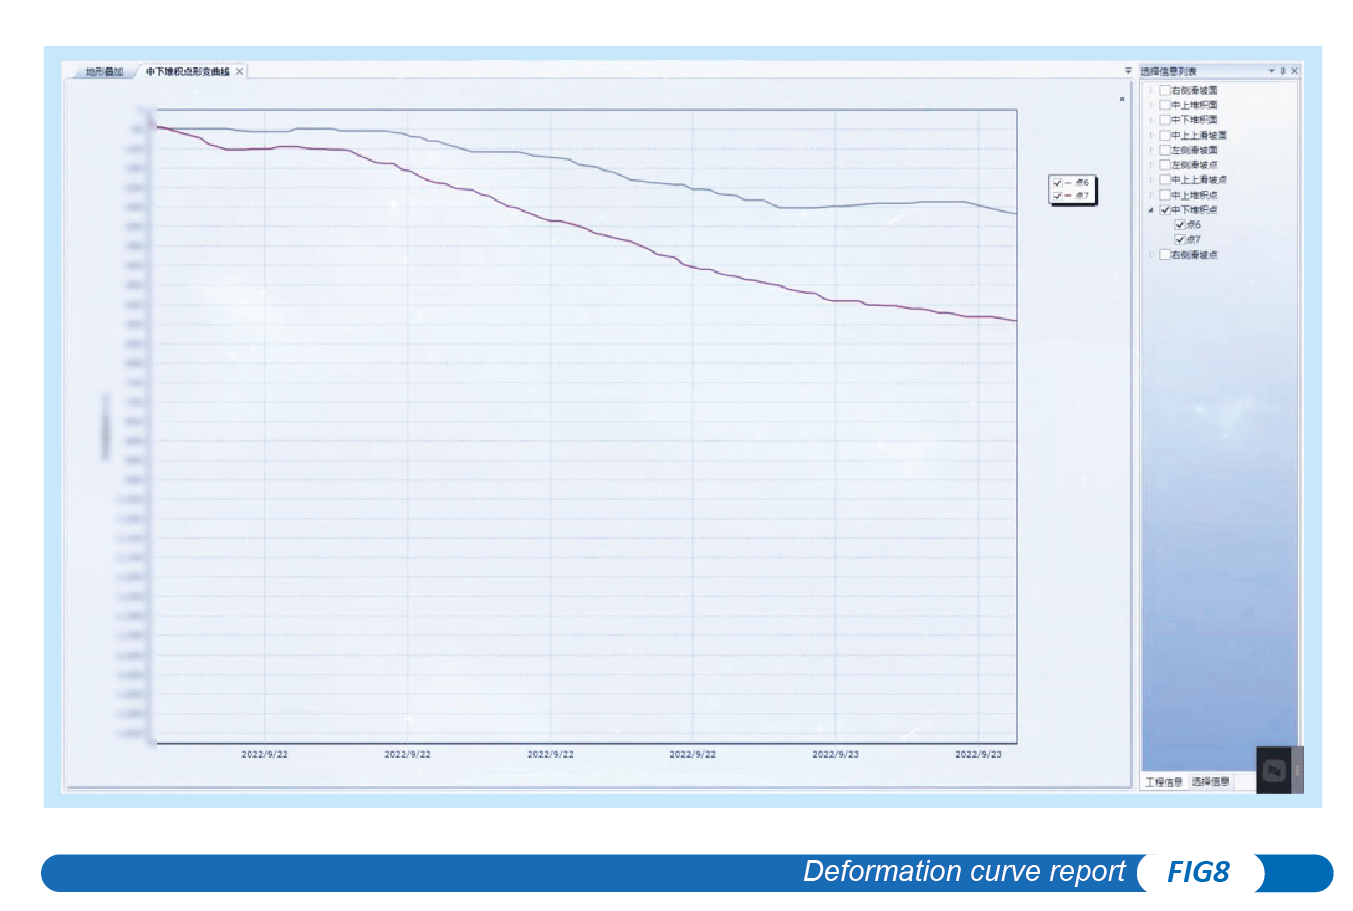Close the 选择信息列表 panel

[1294, 71]
